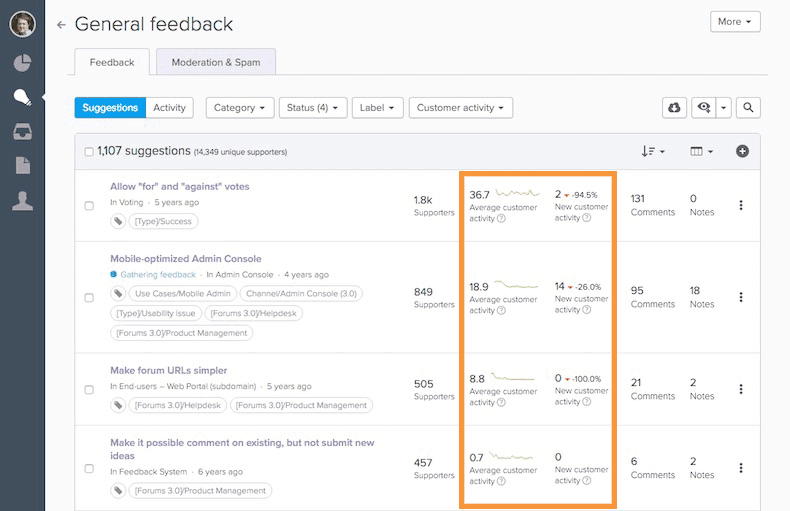Check the box for Make forum URLs simpler
The height and width of the screenshot is (511, 790).
tap(89, 389)
